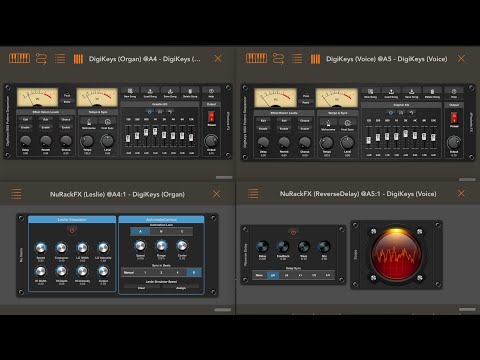Close the NuRackFX (Leslie) panel
Viewport: 480px width, 360px height.
(x=216, y=194)
